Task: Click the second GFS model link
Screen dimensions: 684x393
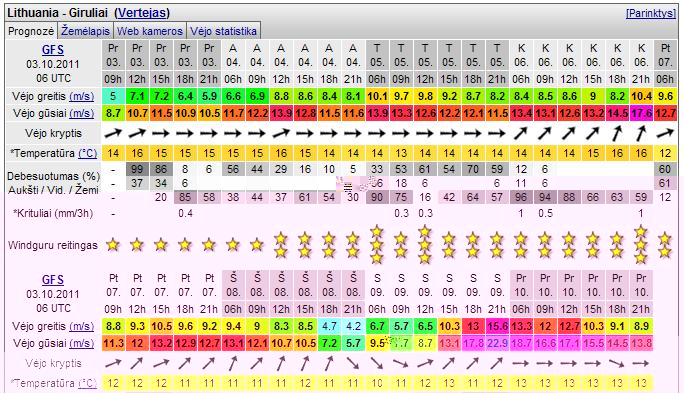Action: click(x=53, y=280)
